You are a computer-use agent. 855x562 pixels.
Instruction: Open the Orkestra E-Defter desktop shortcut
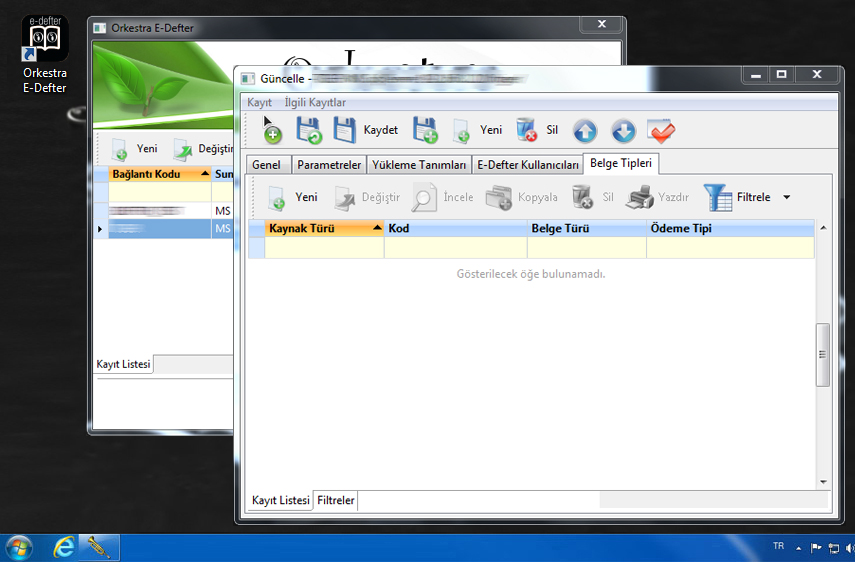45,54
